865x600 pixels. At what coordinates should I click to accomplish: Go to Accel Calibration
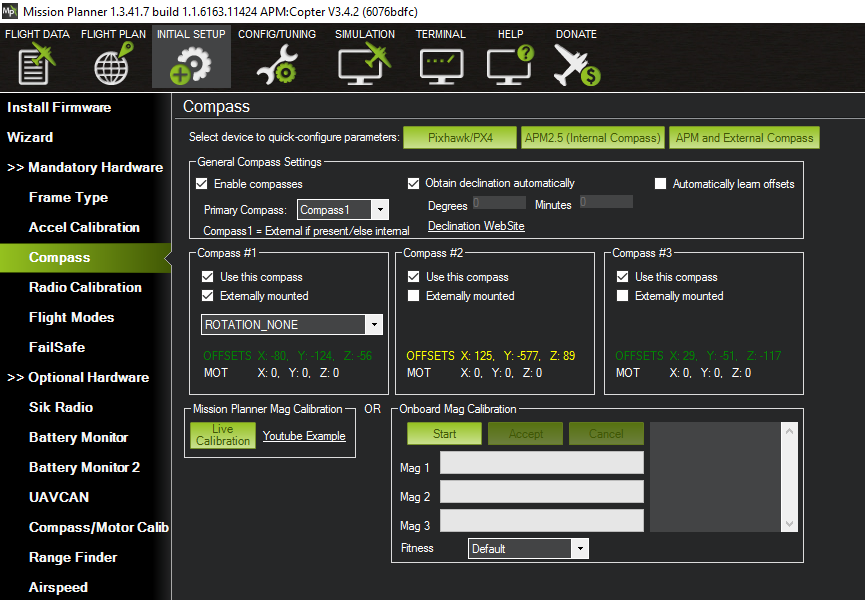(x=84, y=227)
